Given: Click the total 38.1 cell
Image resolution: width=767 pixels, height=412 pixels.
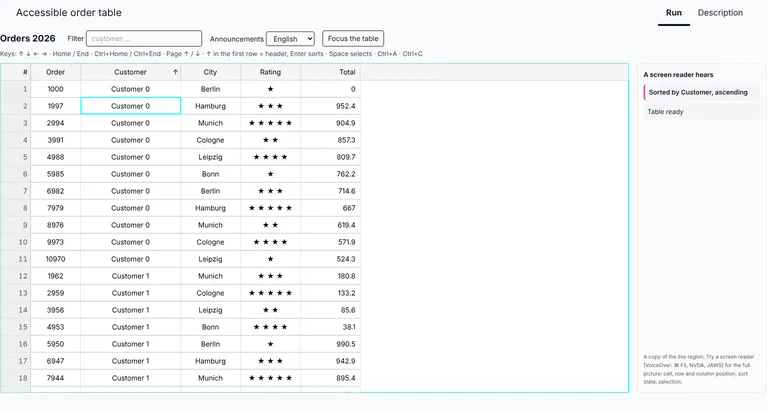Looking at the screenshot, I should click(x=330, y=327).
